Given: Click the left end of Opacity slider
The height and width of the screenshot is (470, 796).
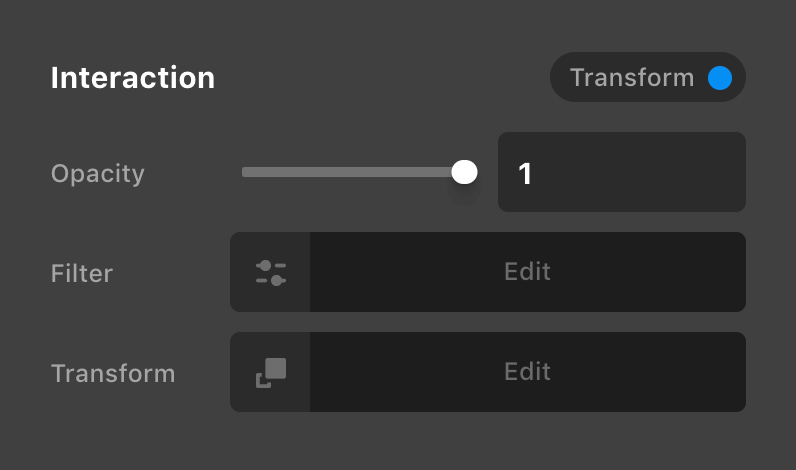Looking at the screenshot, I should [x=246, y=172].
